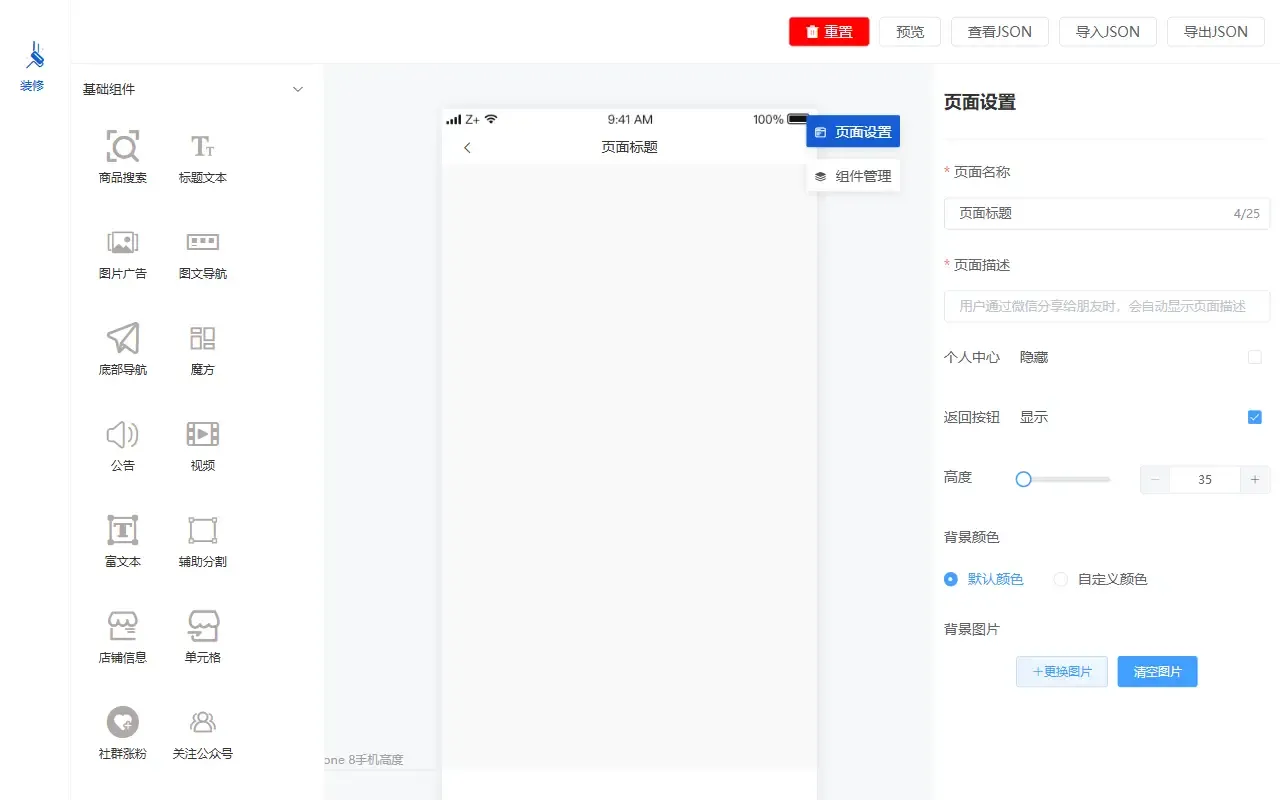
Task: Decrease height with the minus stepper
Action: point(1155,480)
